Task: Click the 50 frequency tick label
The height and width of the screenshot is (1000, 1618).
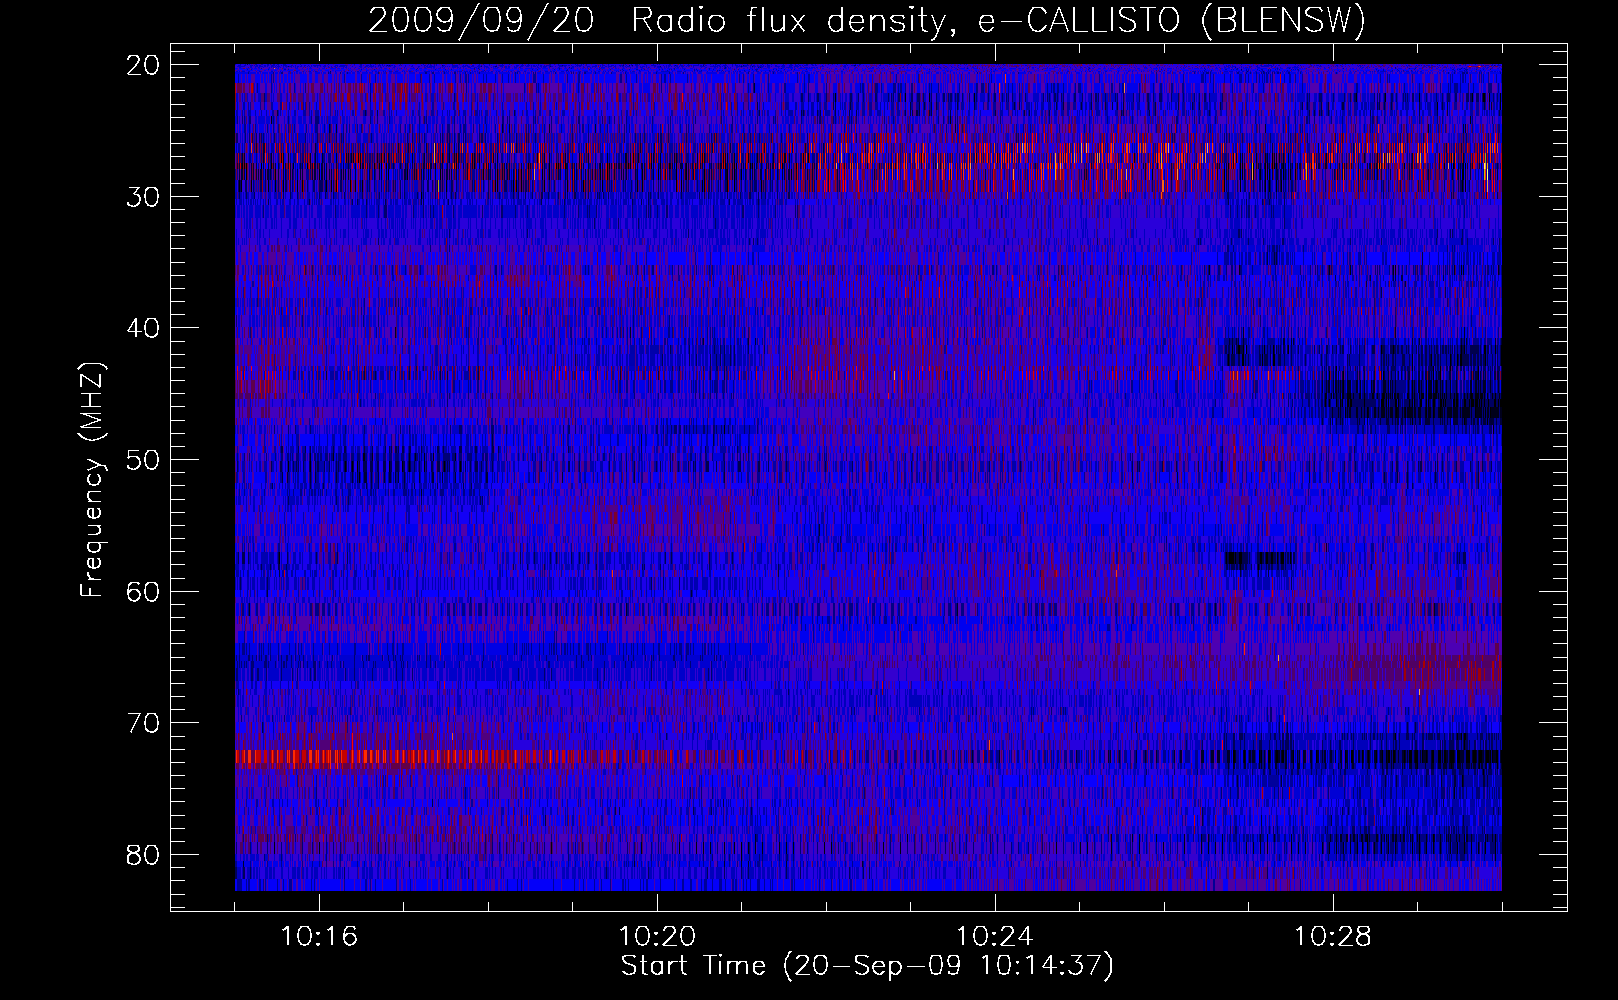Action: click(144, 460)
